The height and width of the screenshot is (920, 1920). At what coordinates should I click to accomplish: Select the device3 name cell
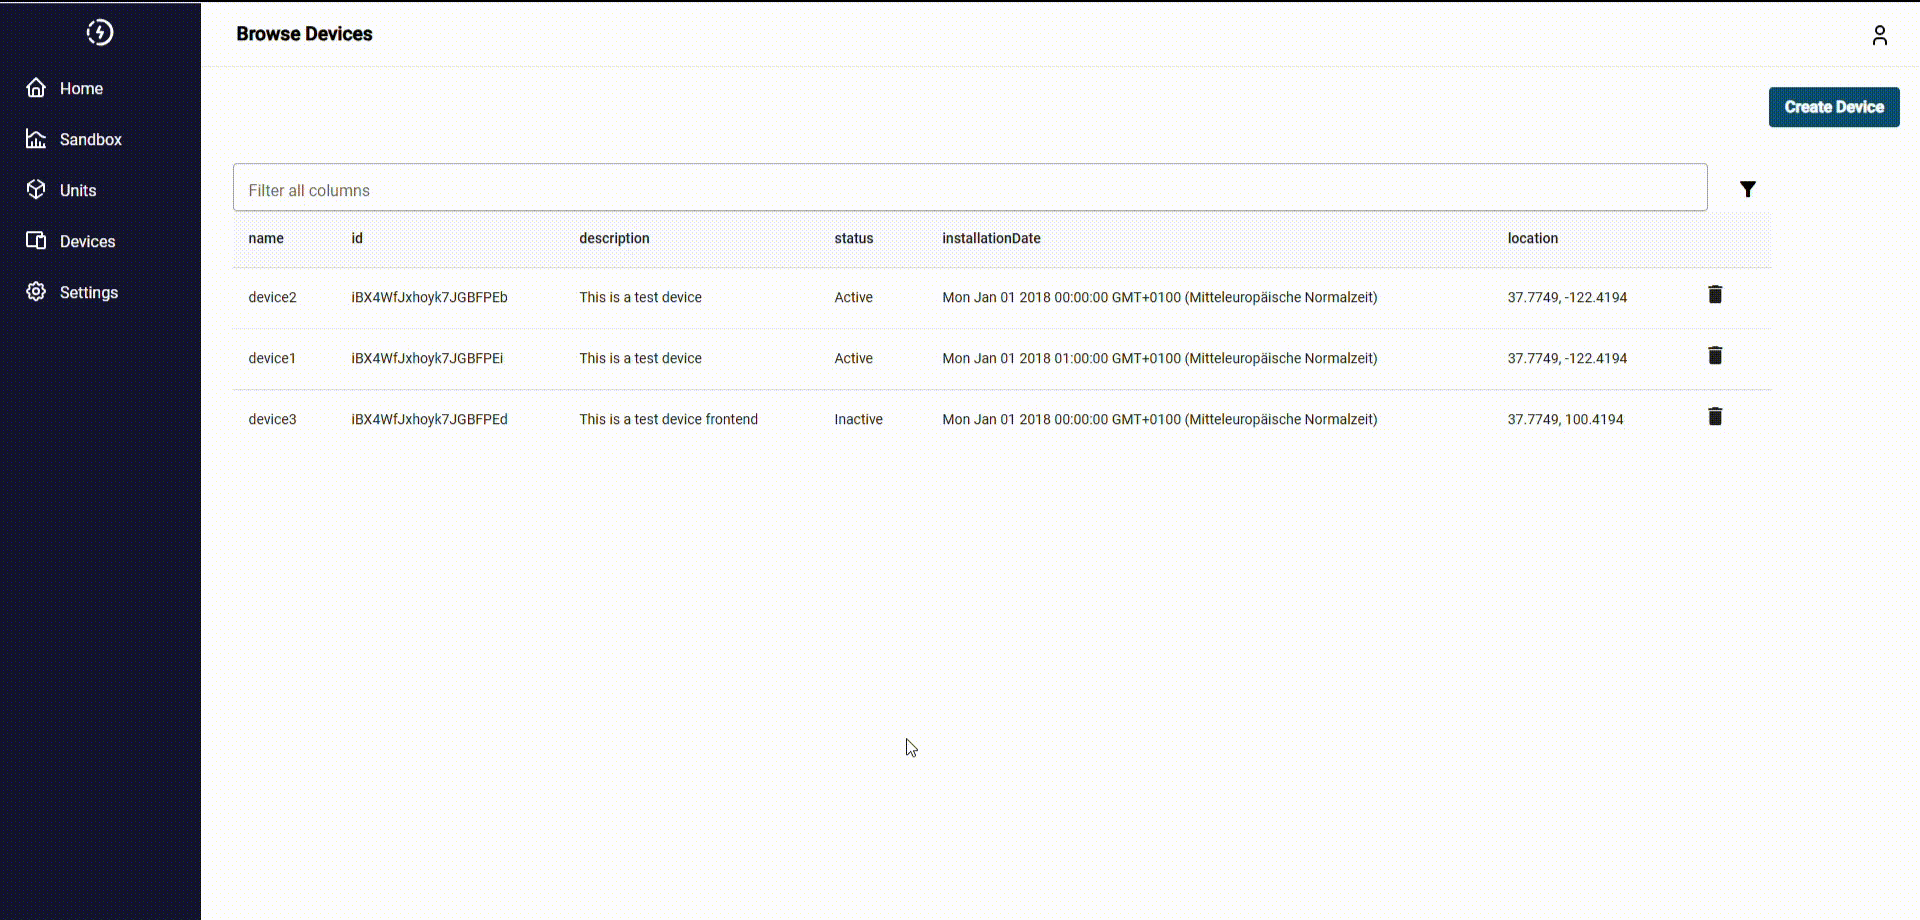tap(272, 419)
